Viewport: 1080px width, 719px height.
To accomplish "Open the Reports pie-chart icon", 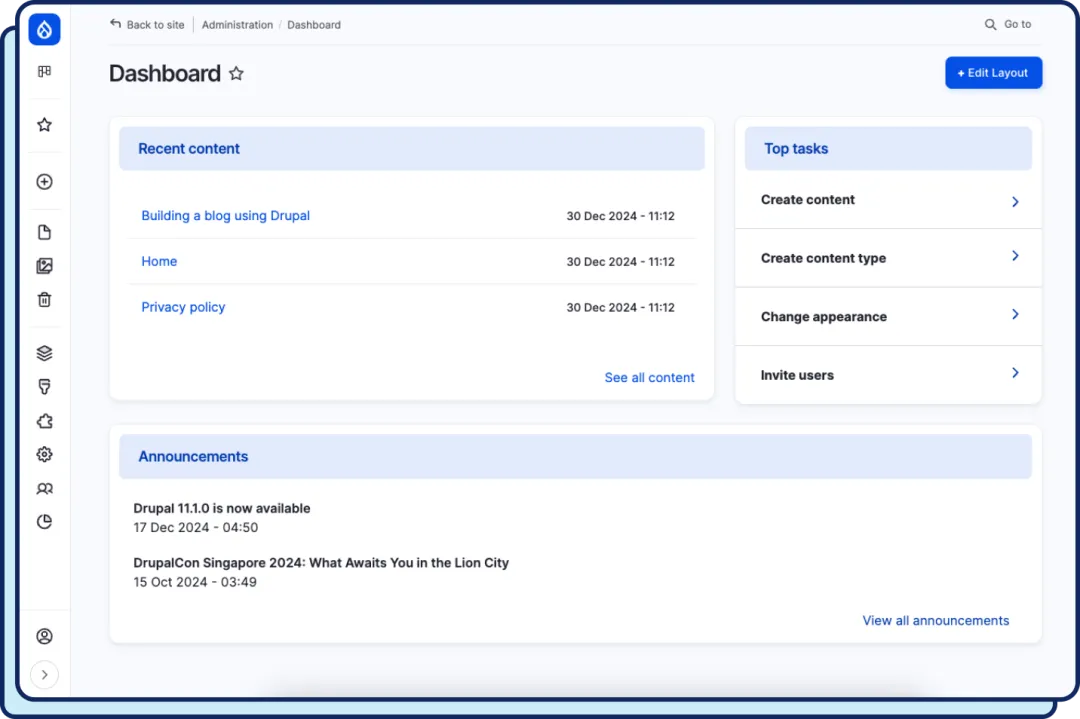I will click(x=44, y=521).
